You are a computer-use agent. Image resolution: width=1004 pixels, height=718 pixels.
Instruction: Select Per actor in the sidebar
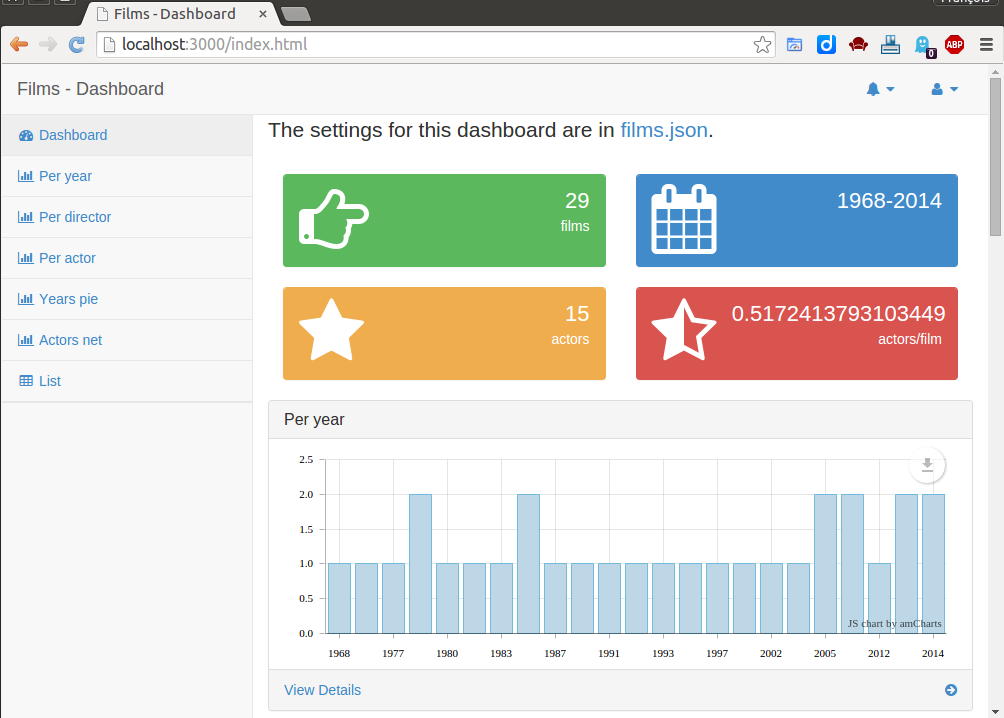coord(127,258)
